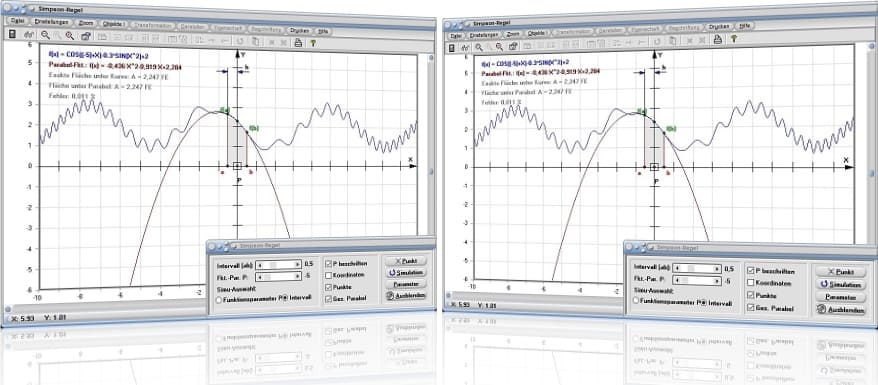The width and height of the screenshot is (878, 385).
Task: Click the Intervall slider track in right panel
Action: 697,268
